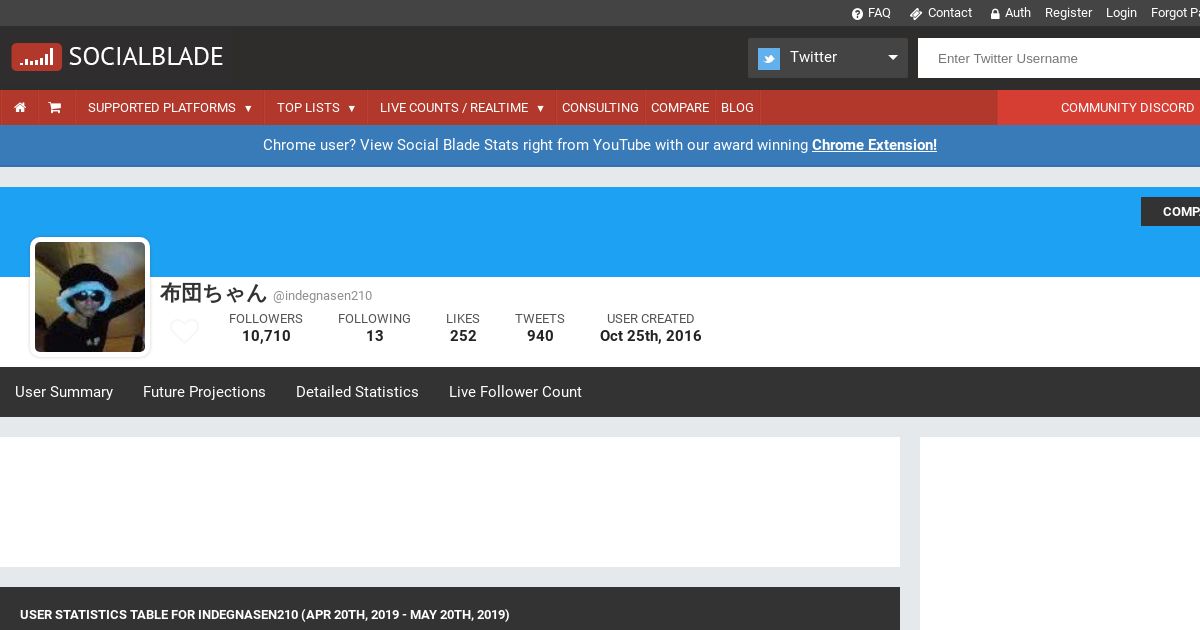1200x630 pixels.
Task: Switch to the Detailed Statistics tab
Action: pyautogui.click(x=357, y=392)
